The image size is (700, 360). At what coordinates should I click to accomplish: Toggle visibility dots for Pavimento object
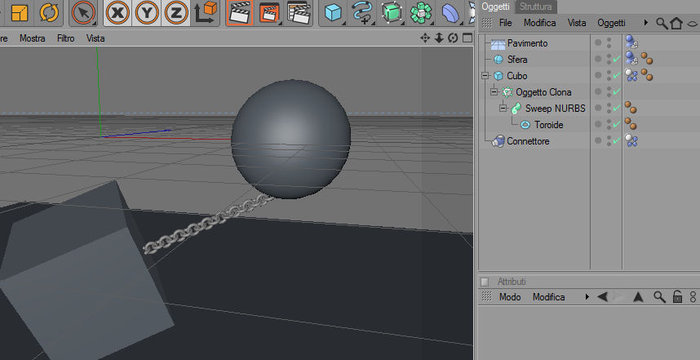pos(608,43)
